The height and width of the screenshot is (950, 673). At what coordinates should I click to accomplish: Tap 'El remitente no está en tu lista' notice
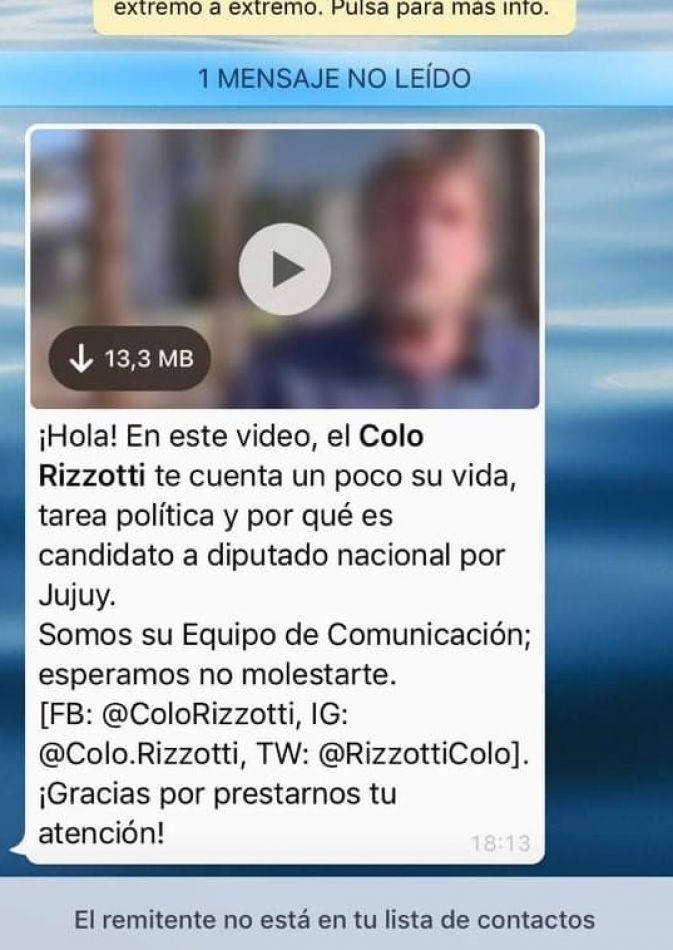(334, 920)
